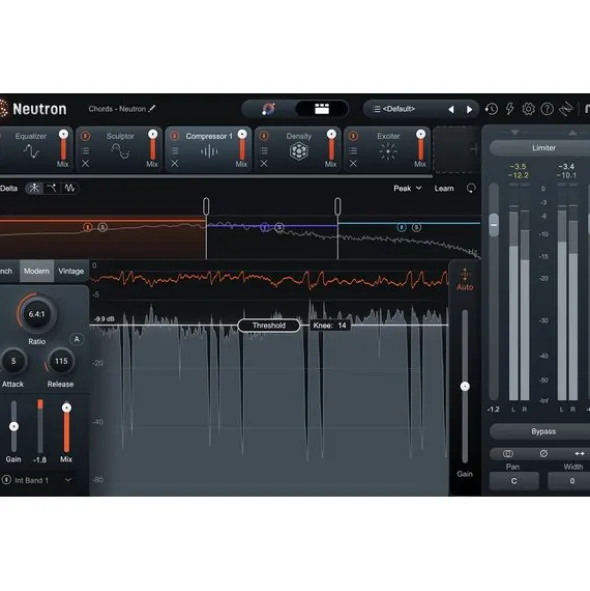Viewport: 590px width, 591px height.
Task: Remove the Sculptor module
Action: [86, 164]
